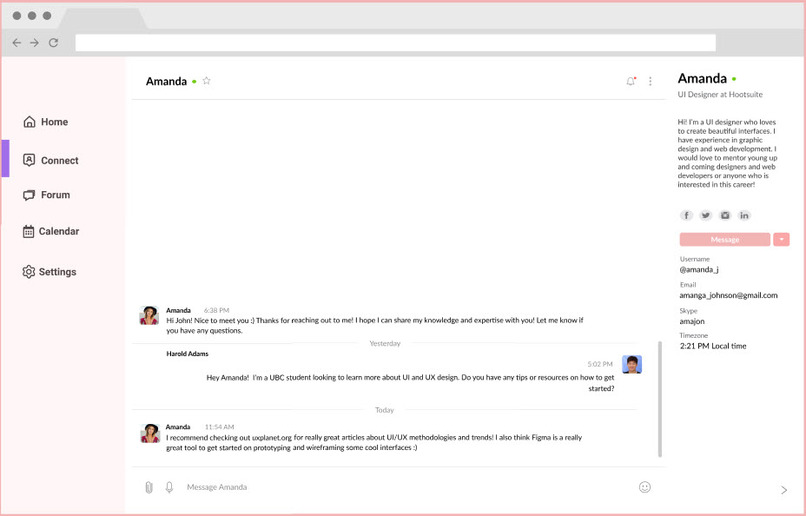This screenshot has height=516, width=806.
Task: Star Amanda as a favorite
Action: click(207, 81)
